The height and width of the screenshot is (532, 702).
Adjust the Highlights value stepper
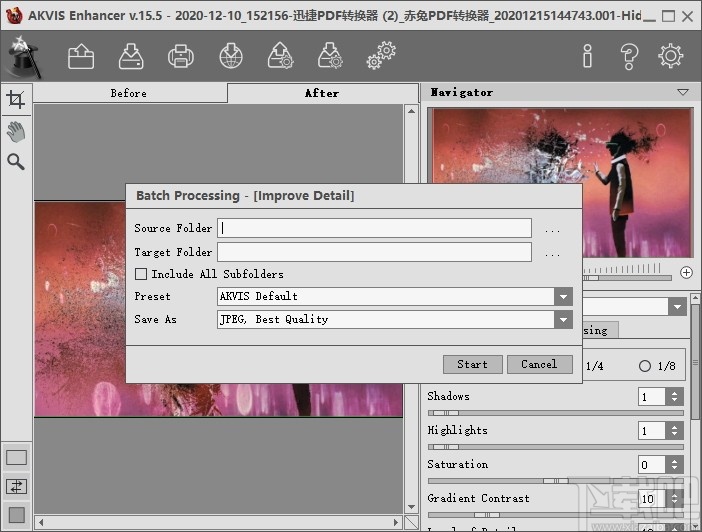(x=674, y=430)
